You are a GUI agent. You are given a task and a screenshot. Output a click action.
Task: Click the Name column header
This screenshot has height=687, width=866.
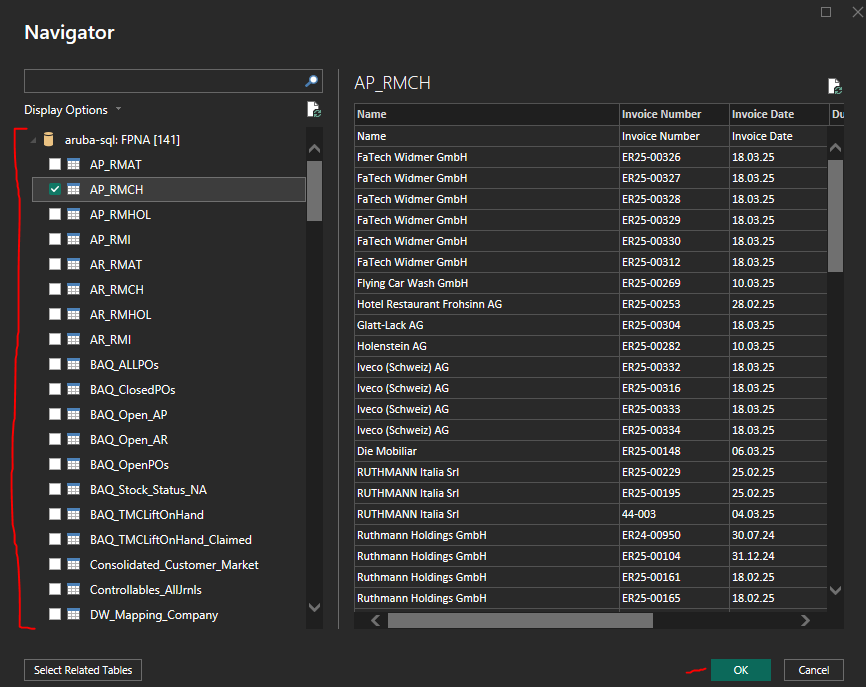point(487,114)
